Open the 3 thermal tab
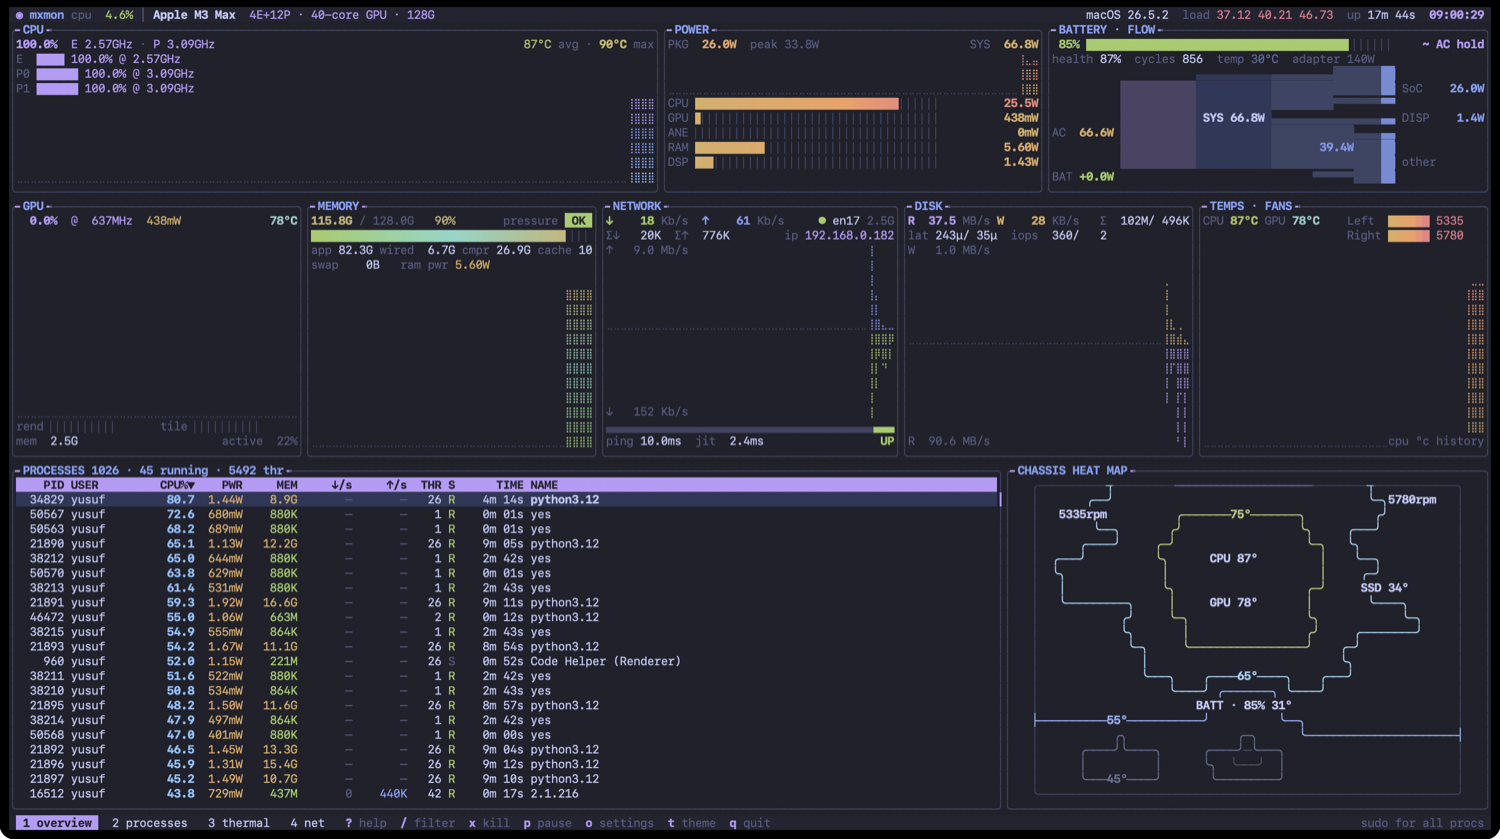 238,823
